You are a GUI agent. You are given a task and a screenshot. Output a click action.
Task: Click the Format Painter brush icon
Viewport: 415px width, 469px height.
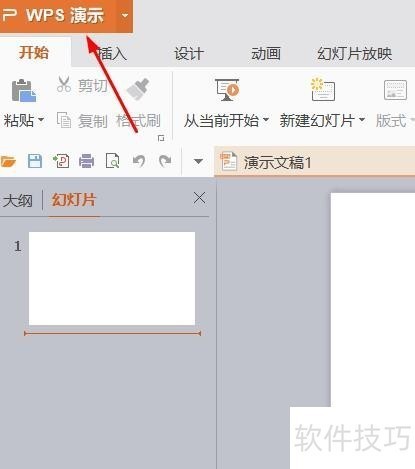pyautogui.click(x=138, y=89)
